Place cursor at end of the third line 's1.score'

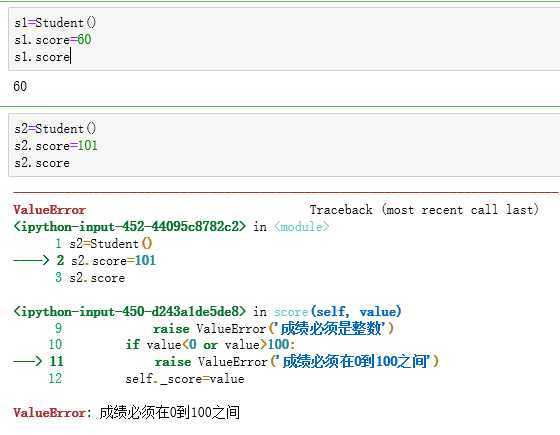point(70,57)
